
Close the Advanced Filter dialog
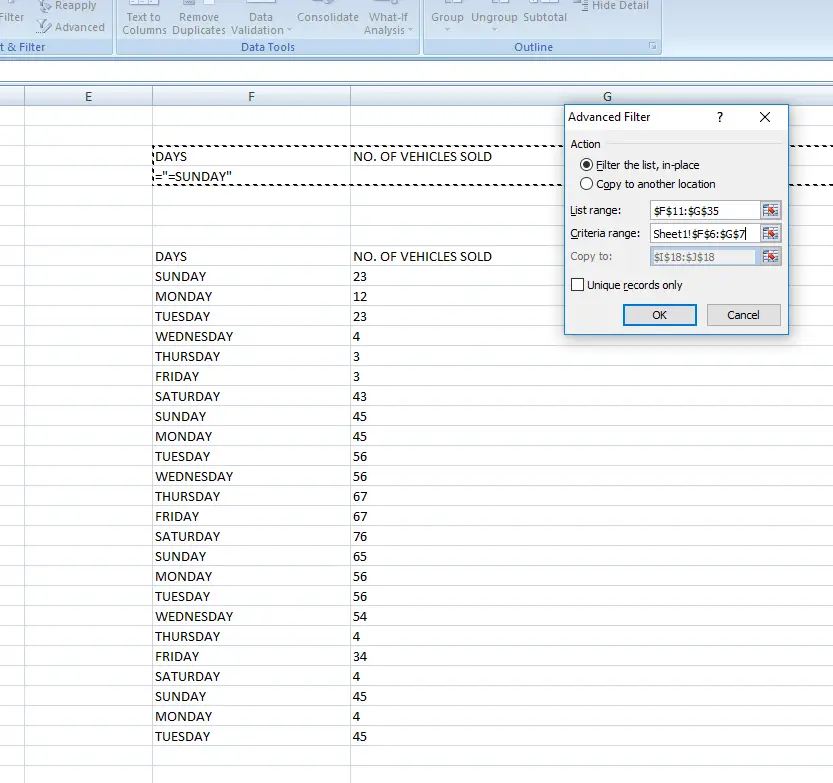(x=764, y=117)
